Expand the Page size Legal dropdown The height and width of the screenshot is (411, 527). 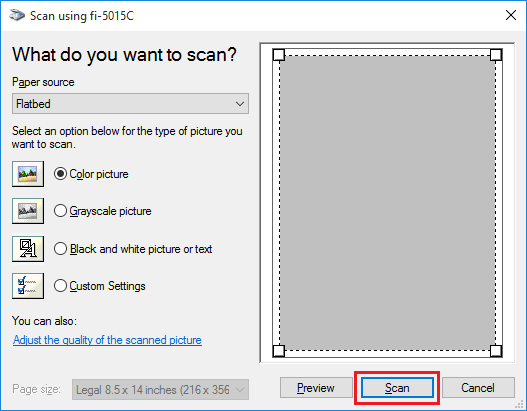point(160,389)
